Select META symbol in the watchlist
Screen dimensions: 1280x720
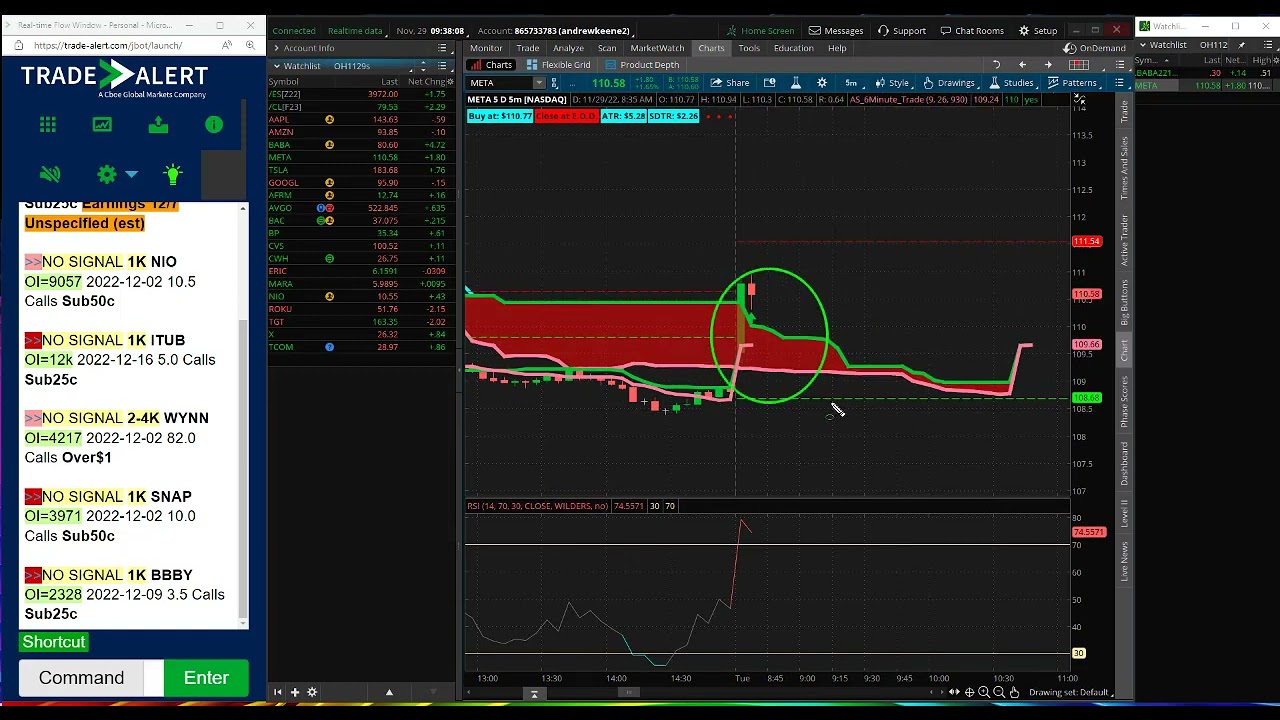[x=280, y=157]
